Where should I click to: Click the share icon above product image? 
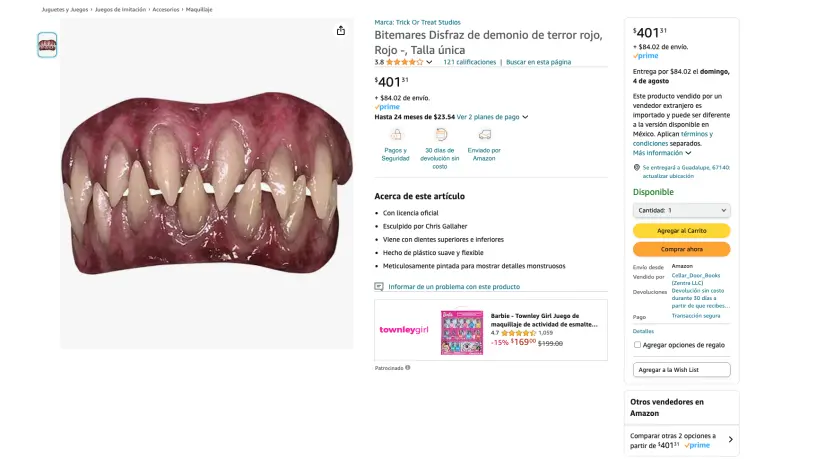tap(341, 31)
